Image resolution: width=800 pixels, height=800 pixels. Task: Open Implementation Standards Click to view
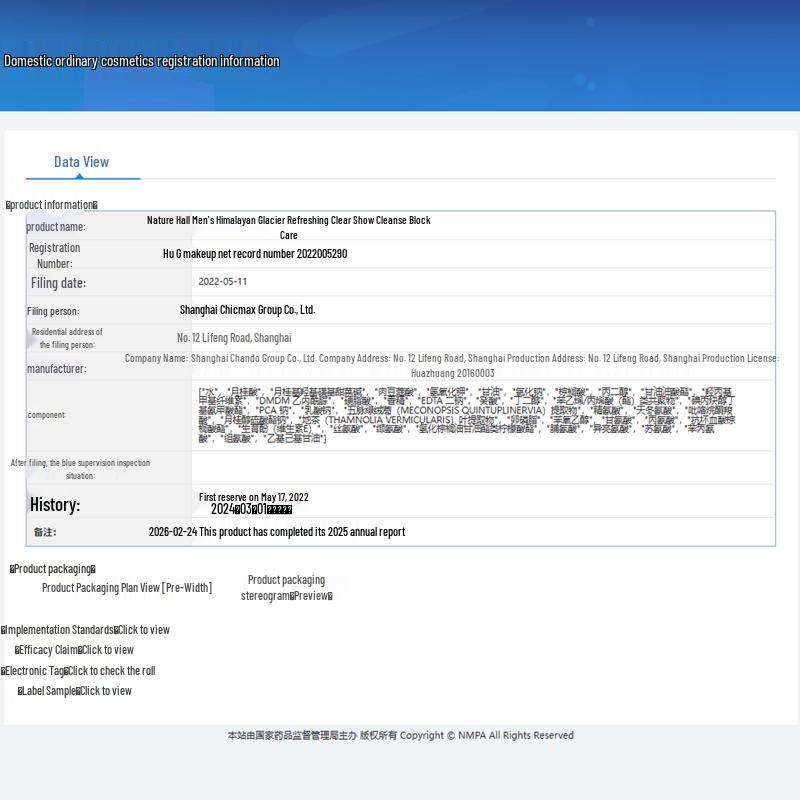tap(85, 630)
